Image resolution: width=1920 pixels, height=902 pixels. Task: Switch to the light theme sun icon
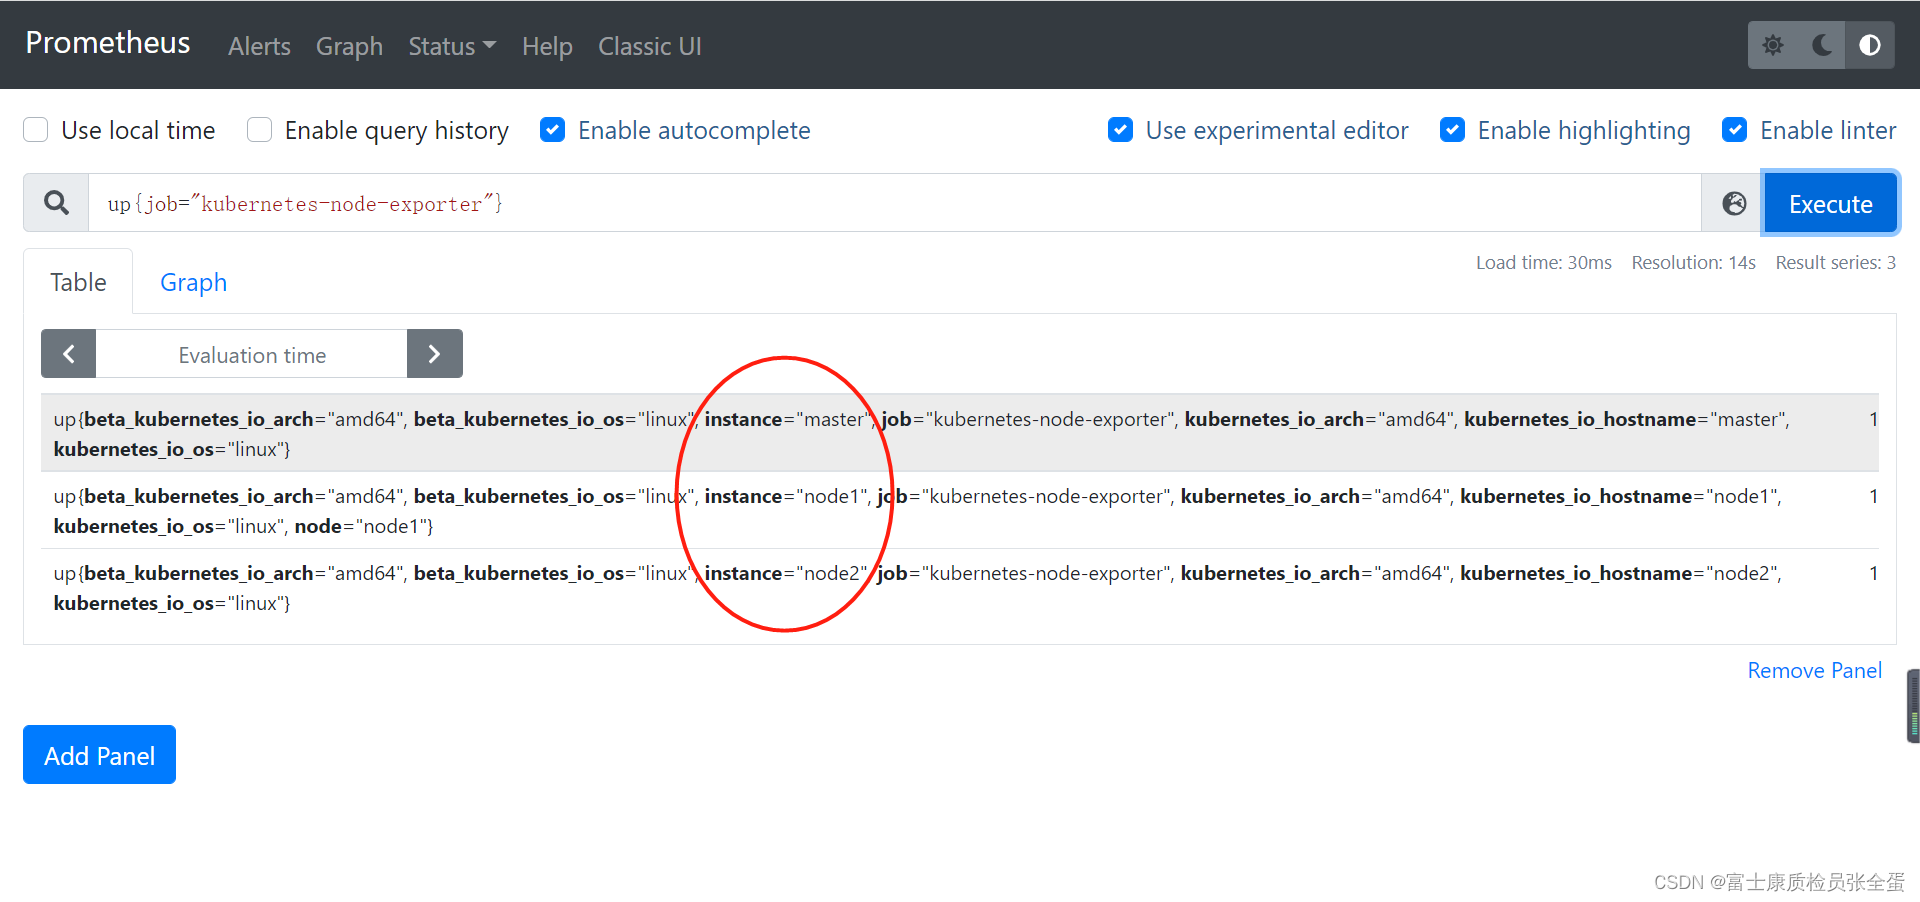(1773, 46)
